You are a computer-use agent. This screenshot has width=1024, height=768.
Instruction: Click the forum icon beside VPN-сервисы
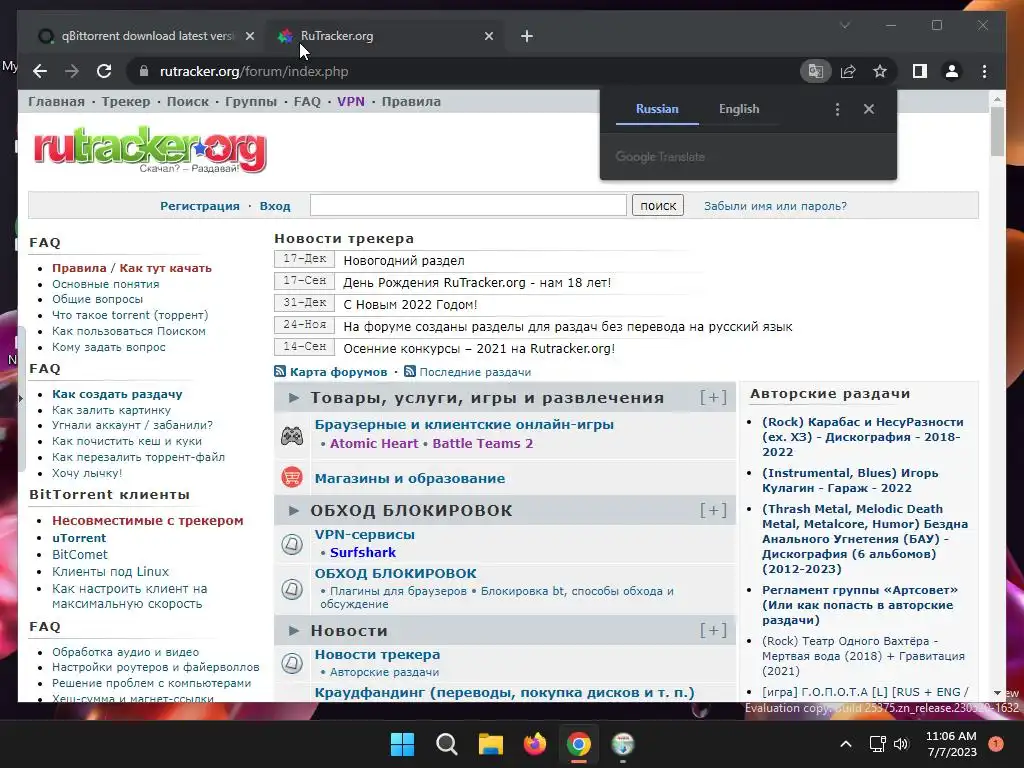(x=292, y=544)
